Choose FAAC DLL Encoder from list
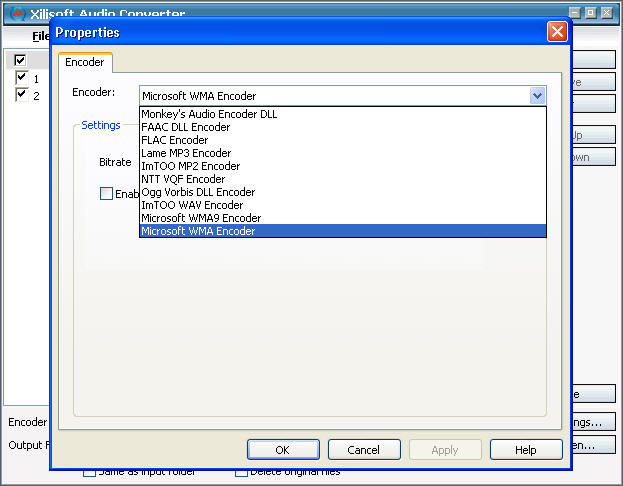Viewport: 623px width, 486px height. 343,127
